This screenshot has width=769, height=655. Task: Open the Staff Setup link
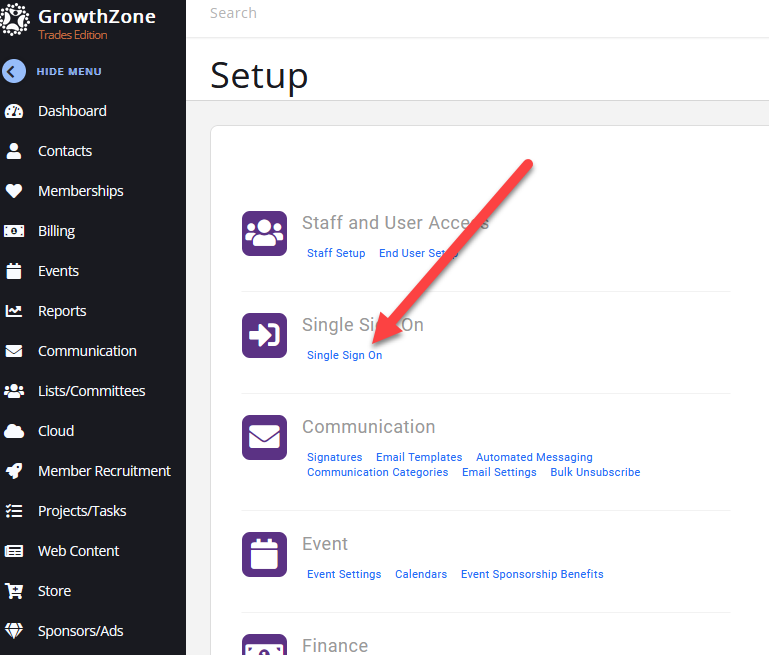(x=336, y=254)
